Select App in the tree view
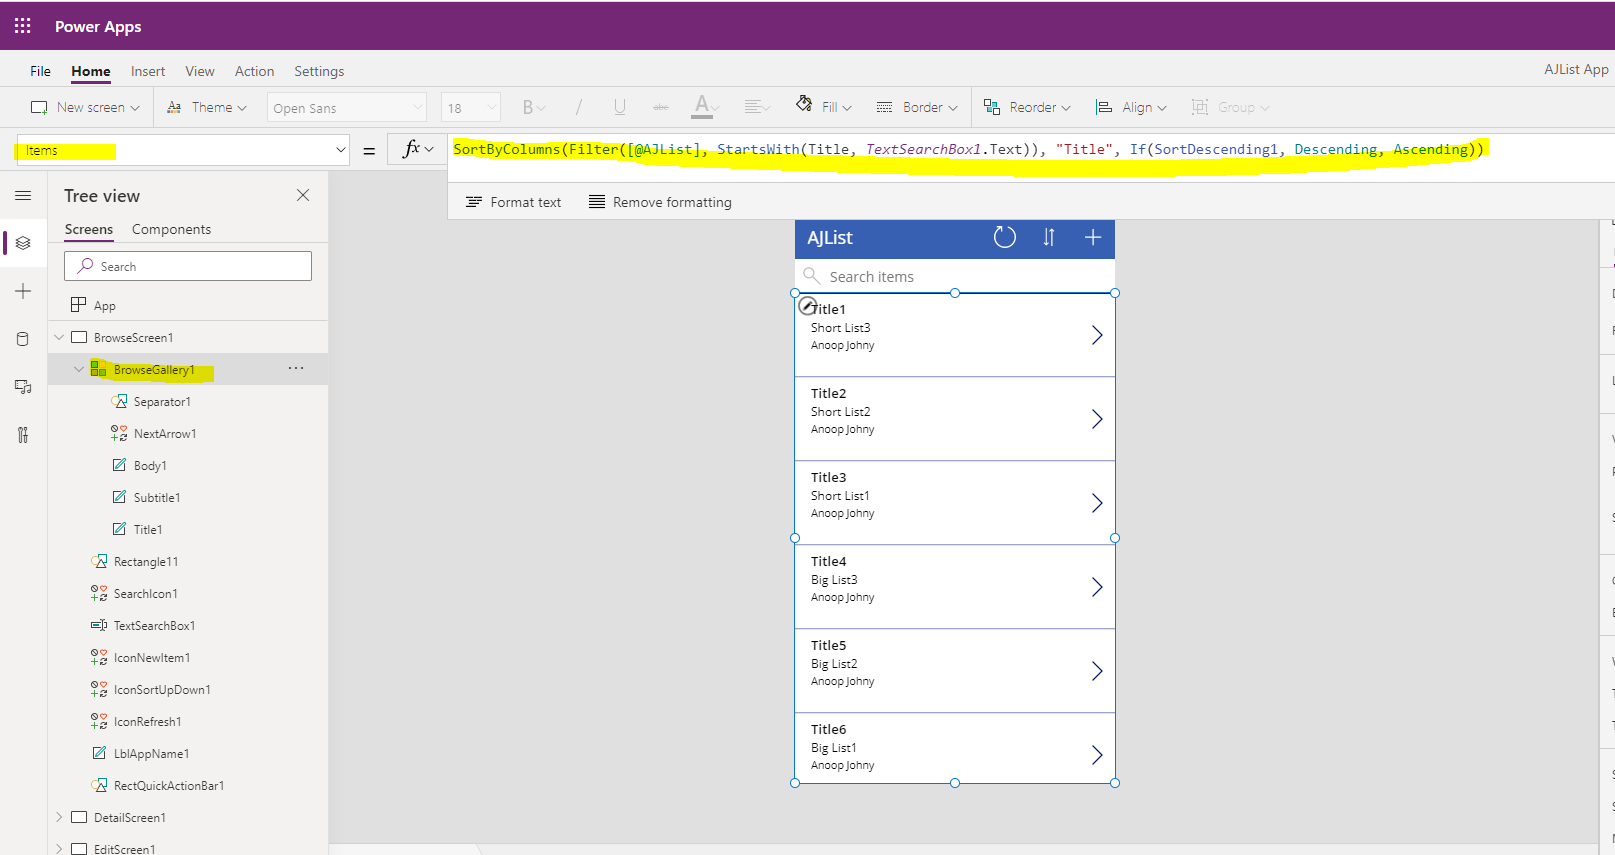Viewport: 1615px width, 855px height. 105,306
